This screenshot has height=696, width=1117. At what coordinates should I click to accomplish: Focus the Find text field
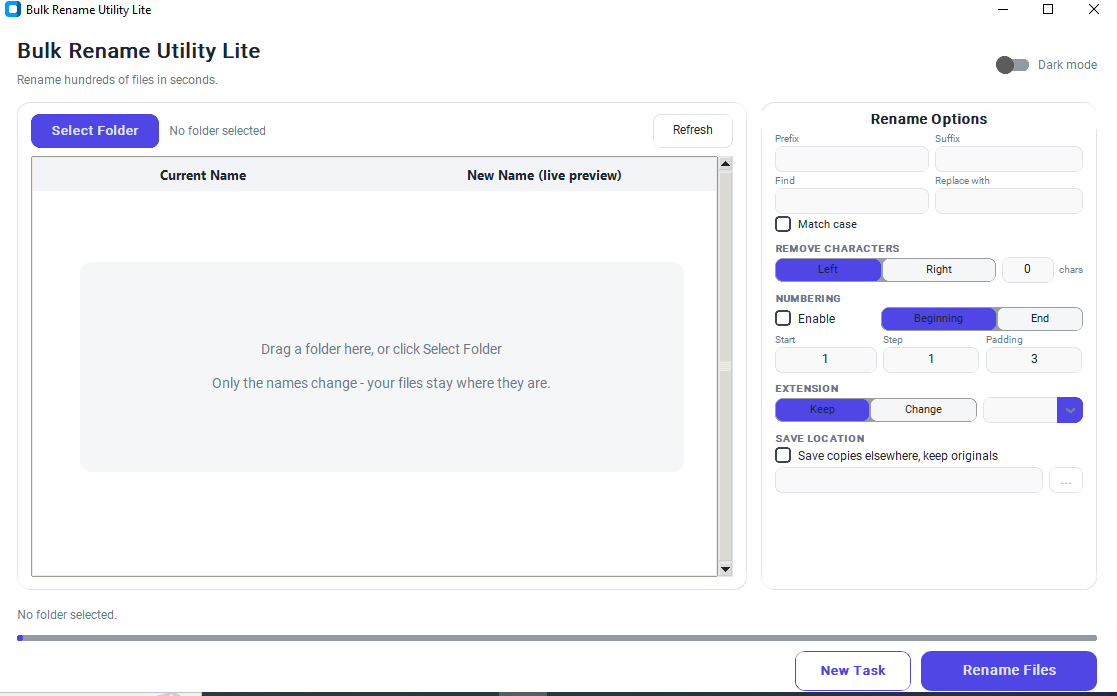click(x=851, y=201)
